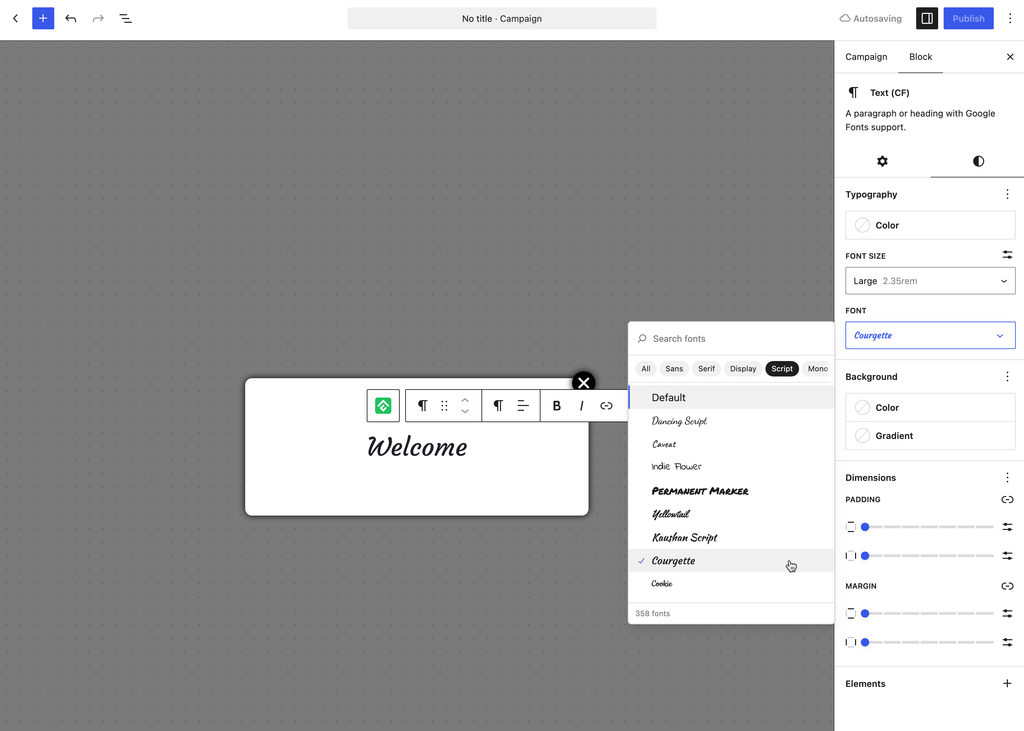
Task: Open the Font Size Large dropdown
Action: point(930,281)
